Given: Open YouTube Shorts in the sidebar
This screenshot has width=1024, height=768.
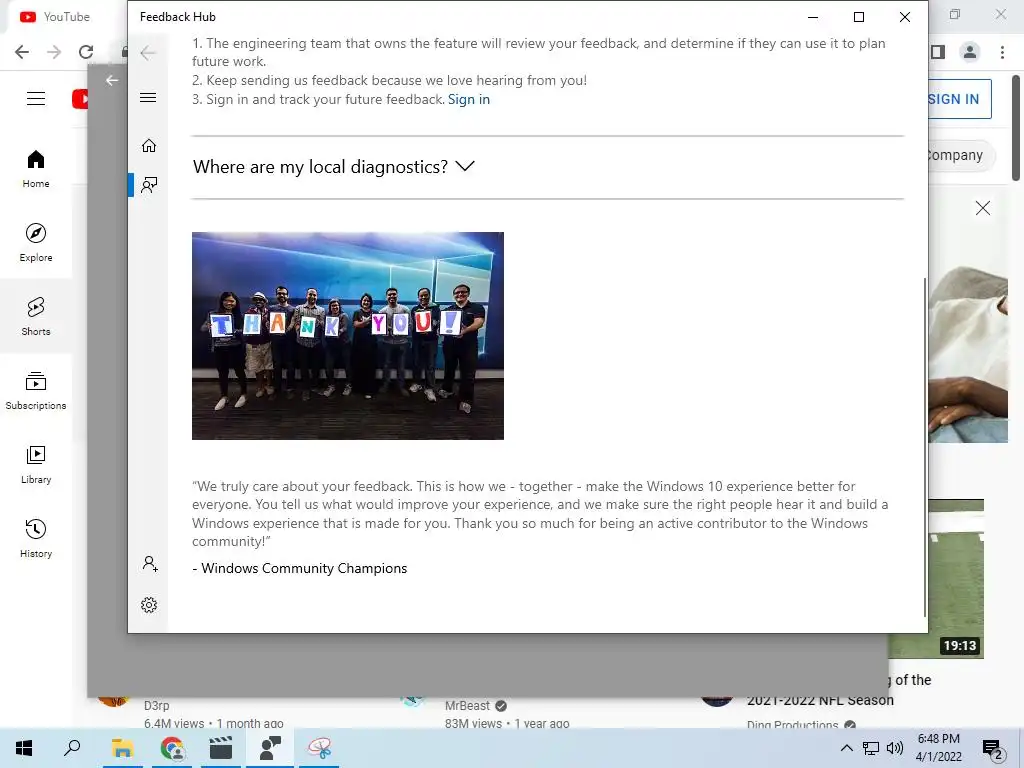Looking at the screenshot, I should click(36, 316).
